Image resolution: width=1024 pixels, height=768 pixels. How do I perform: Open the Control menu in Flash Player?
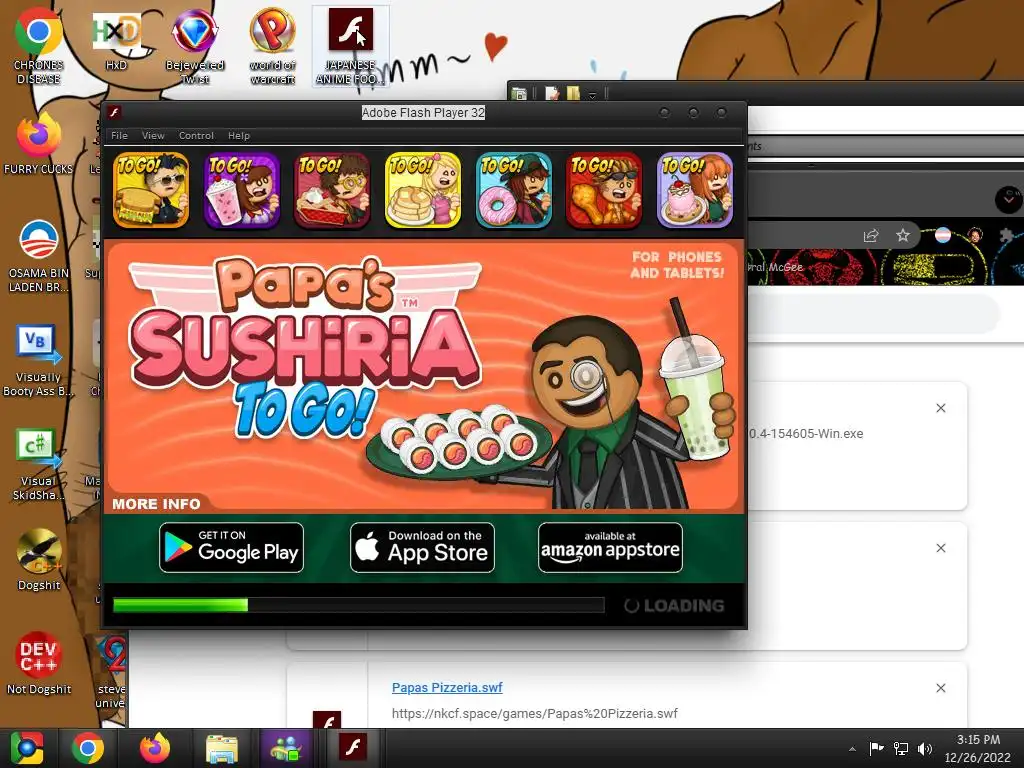pyautogui.click(x=196, y=135)
